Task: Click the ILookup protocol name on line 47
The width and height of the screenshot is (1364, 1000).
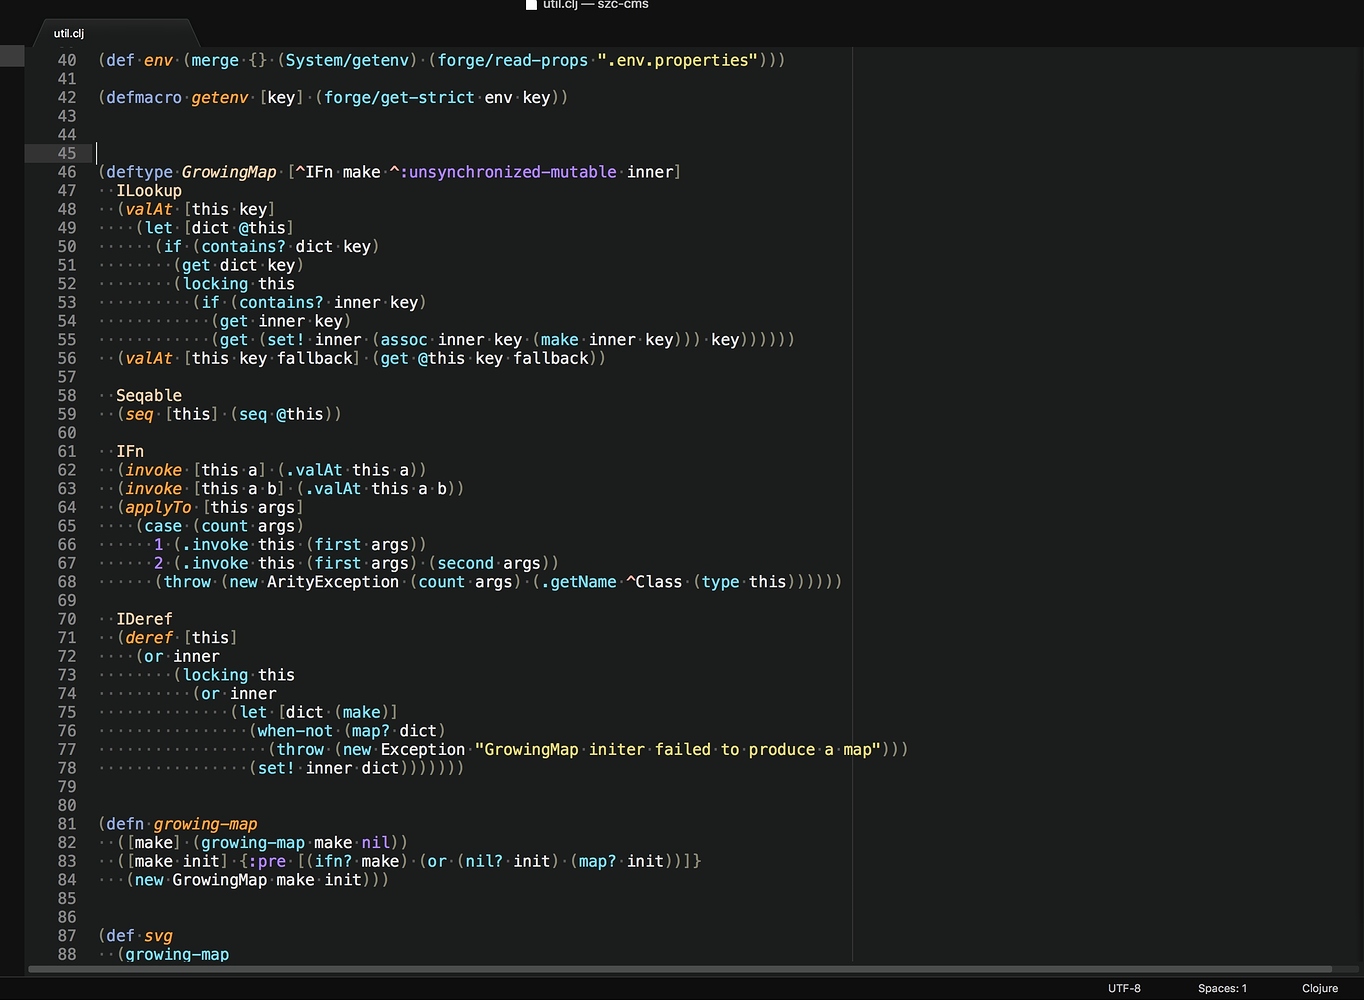Action: tap(148, 190)
